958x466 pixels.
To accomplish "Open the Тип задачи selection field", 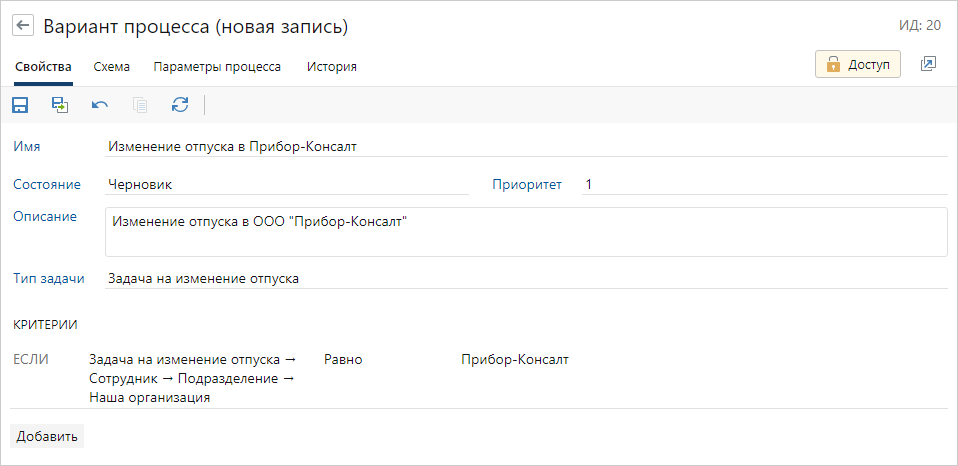I will 525,278.
